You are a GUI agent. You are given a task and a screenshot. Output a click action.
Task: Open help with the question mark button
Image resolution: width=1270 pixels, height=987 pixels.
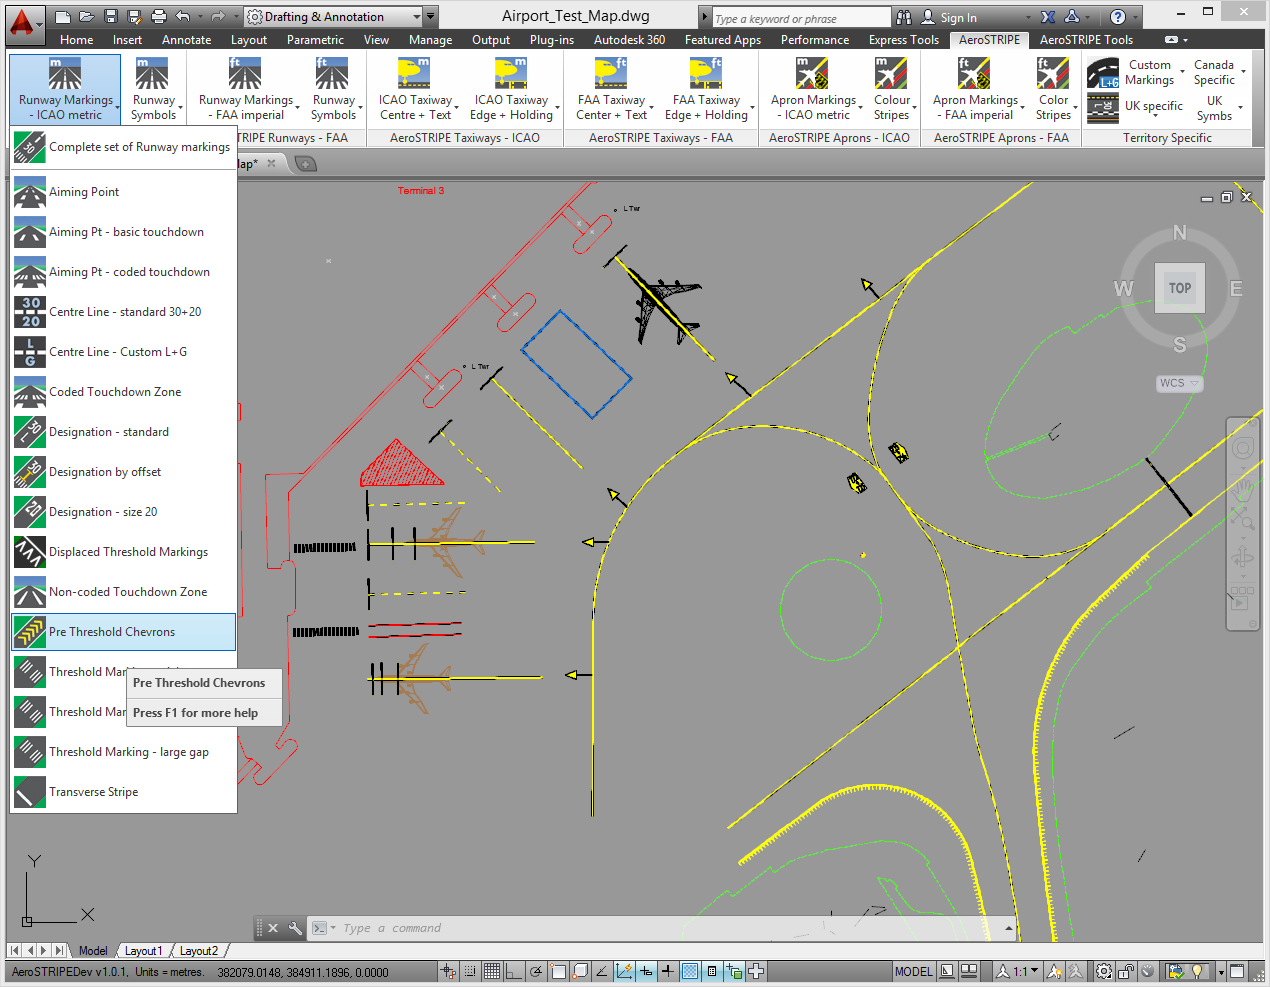tap(1120, 16)
